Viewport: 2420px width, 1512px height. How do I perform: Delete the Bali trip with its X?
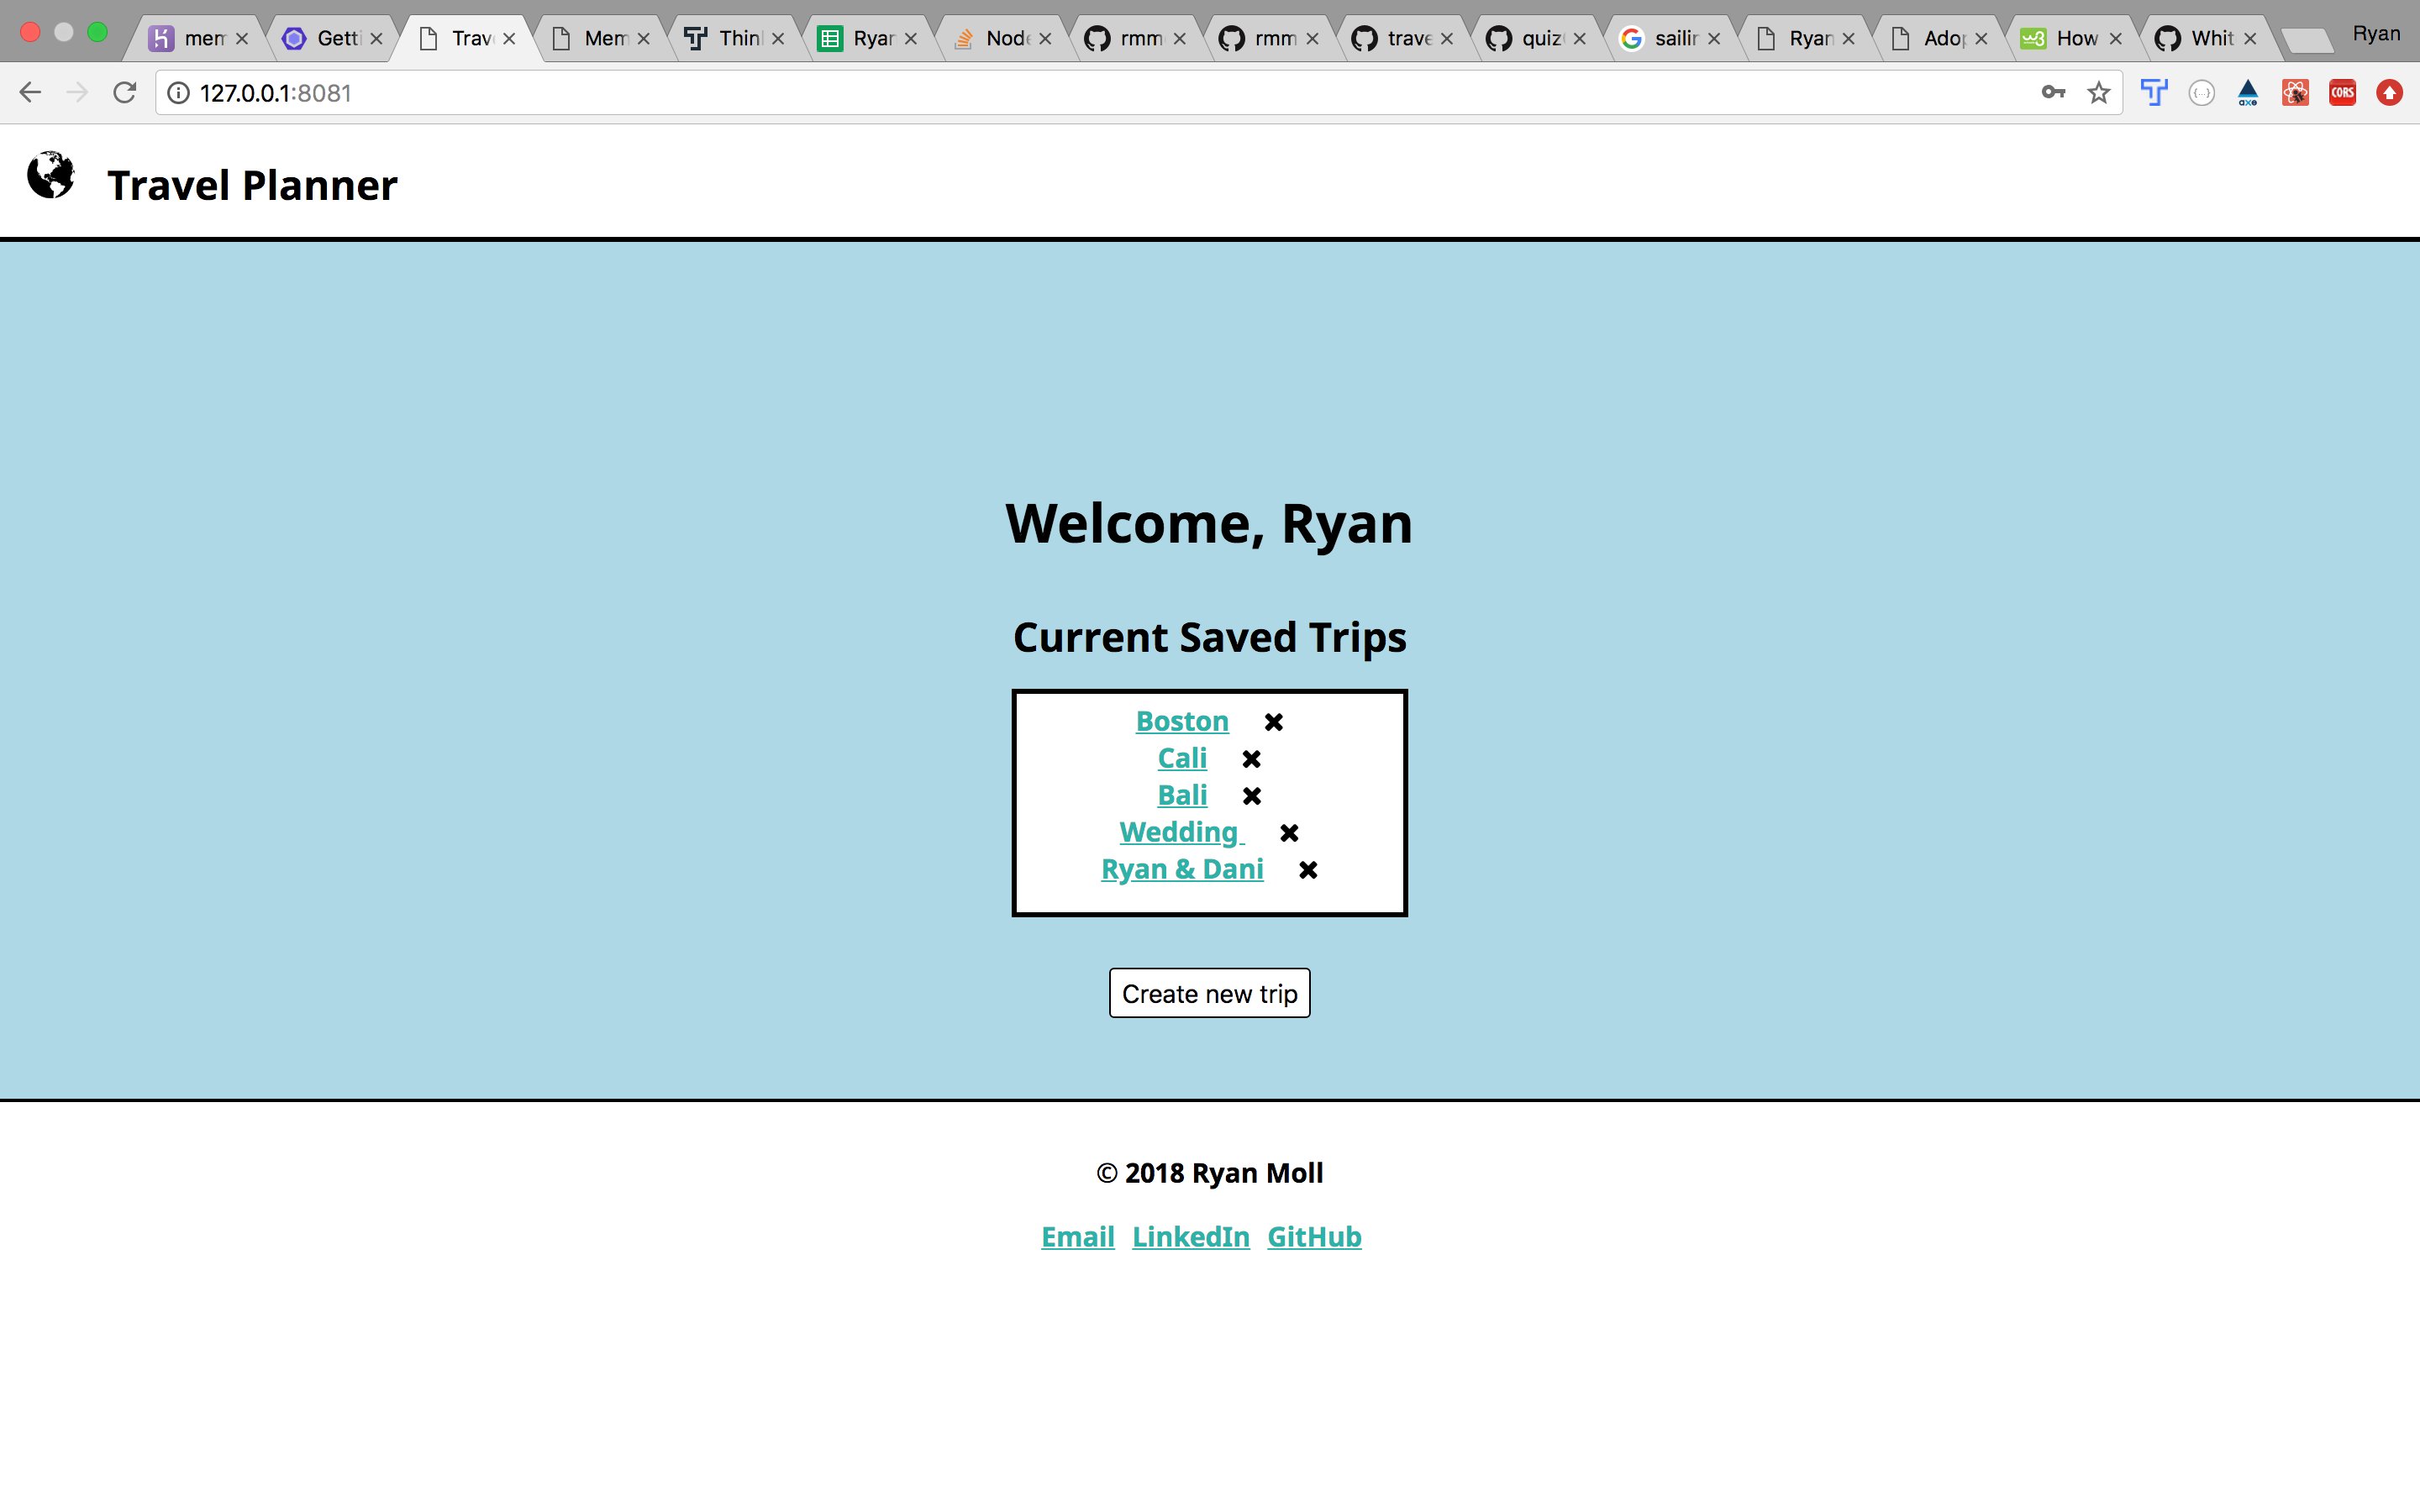pyautogui.click(x=1253, y=795)
